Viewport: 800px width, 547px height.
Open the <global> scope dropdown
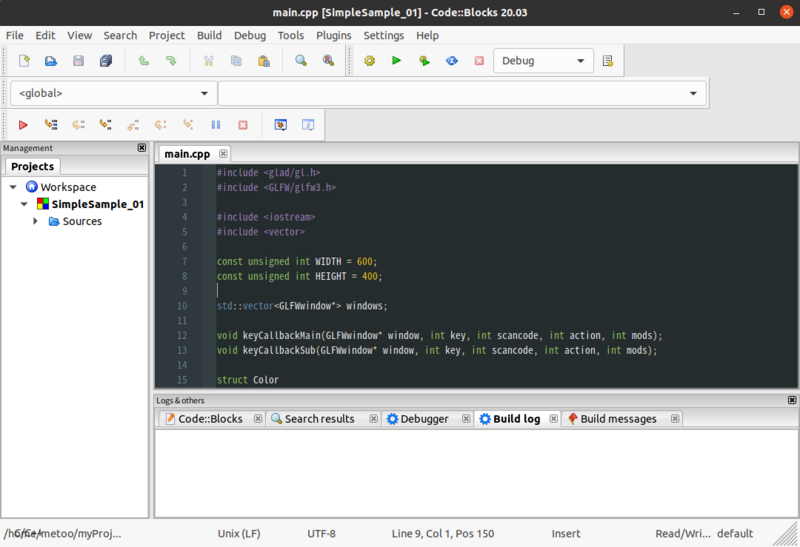(x=113, y=93)
